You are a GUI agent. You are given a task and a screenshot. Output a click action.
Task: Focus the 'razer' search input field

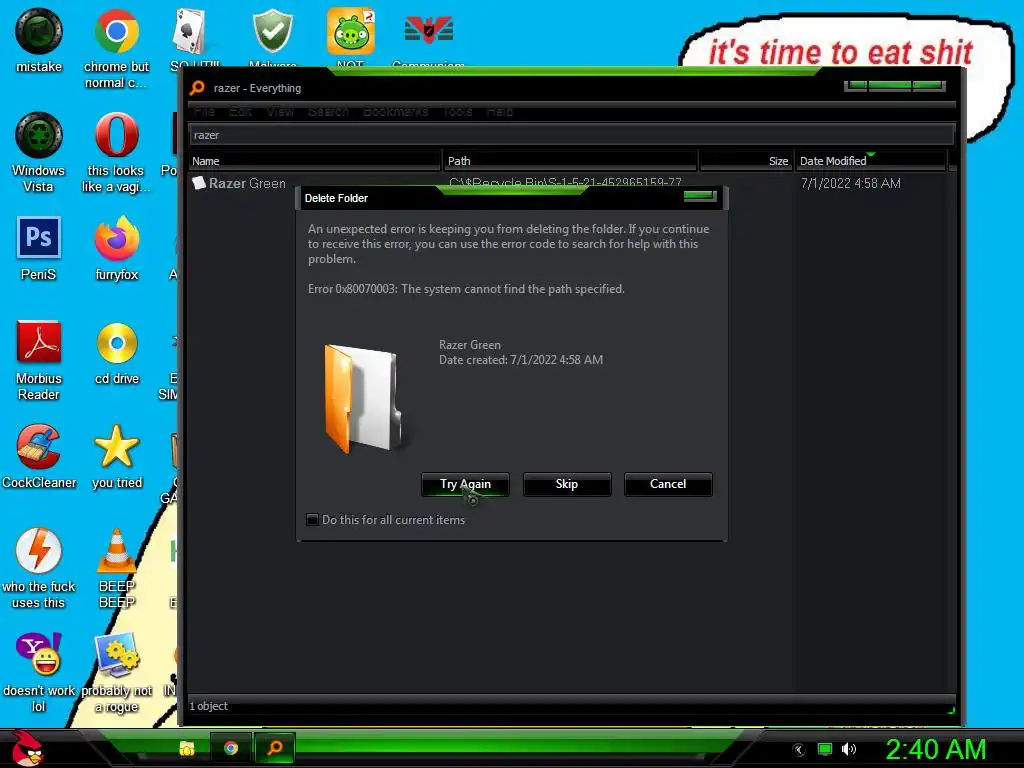(x=571, y=135)
